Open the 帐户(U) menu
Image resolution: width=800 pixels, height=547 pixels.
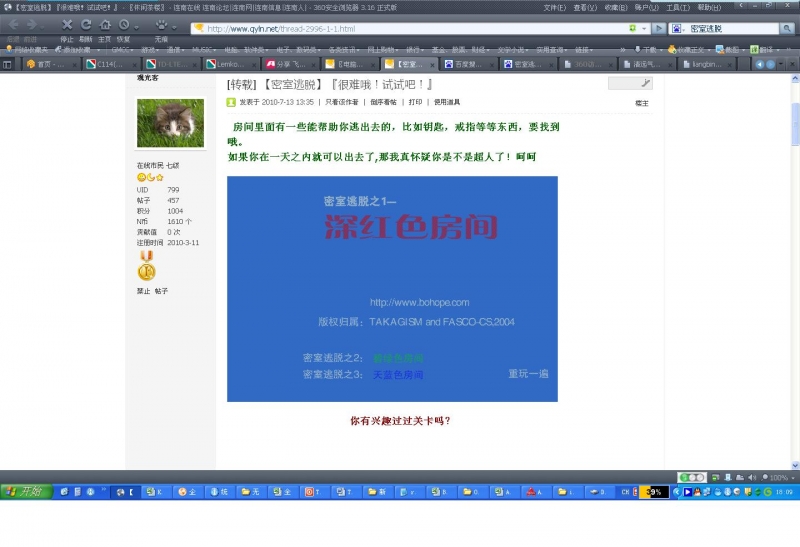coord(647,7)
